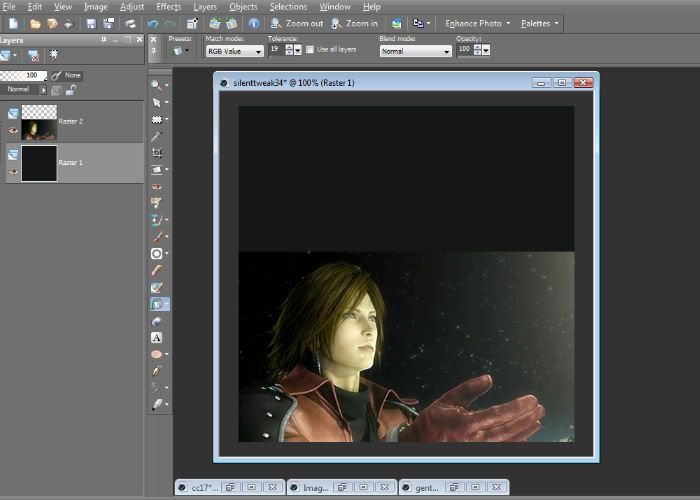Select the Pick arrow tool
This screenshot has height=500, width=700.
(x=156, y=102)
